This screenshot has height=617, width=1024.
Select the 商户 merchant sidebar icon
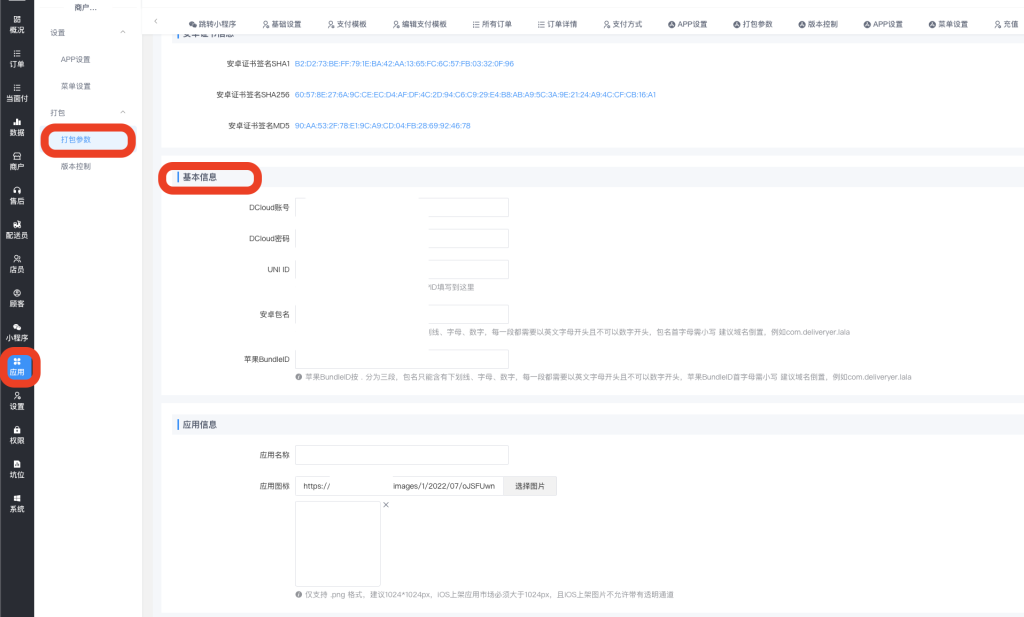[x=16, y=161]
